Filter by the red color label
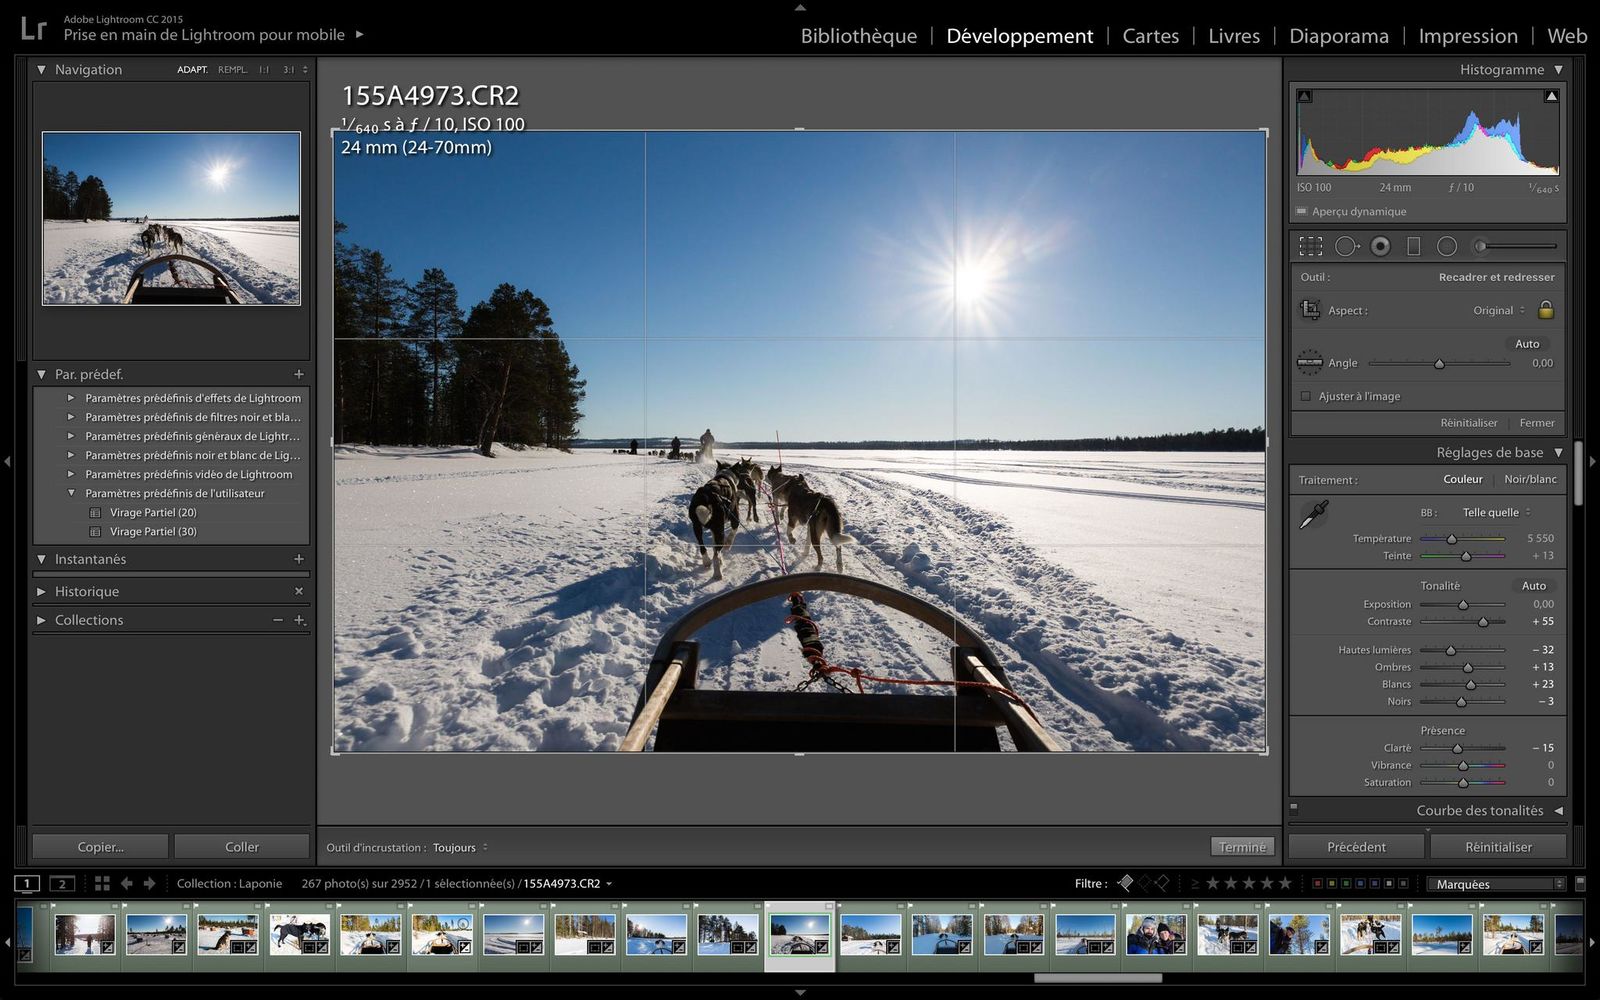This screenshot has height=1000, width=1600. tap(1317, 883)
